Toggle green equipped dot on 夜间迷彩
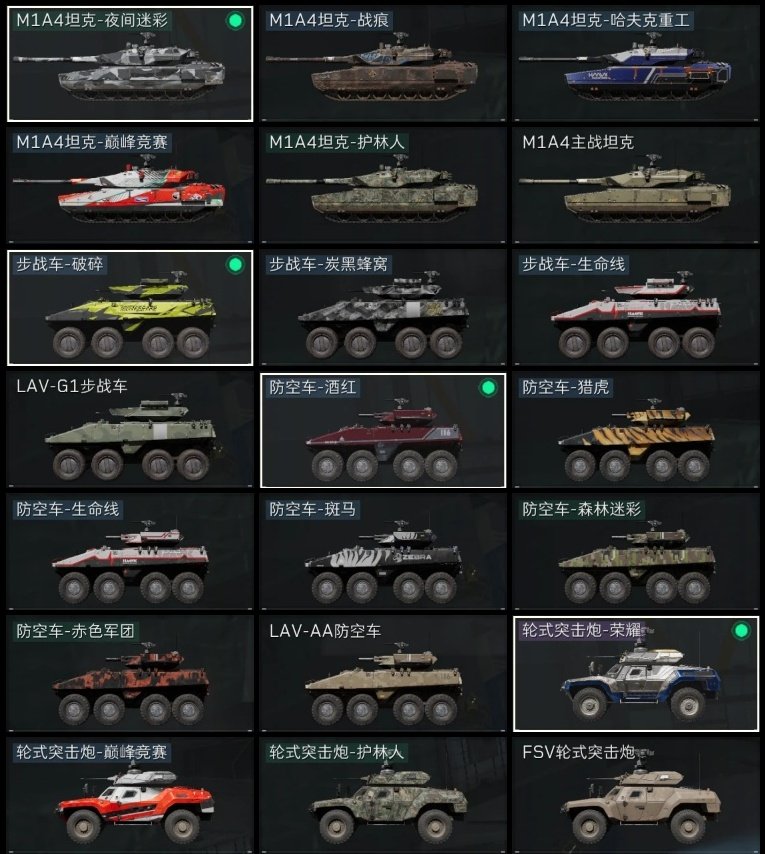The image size is (765, 854). pos(235,21)
